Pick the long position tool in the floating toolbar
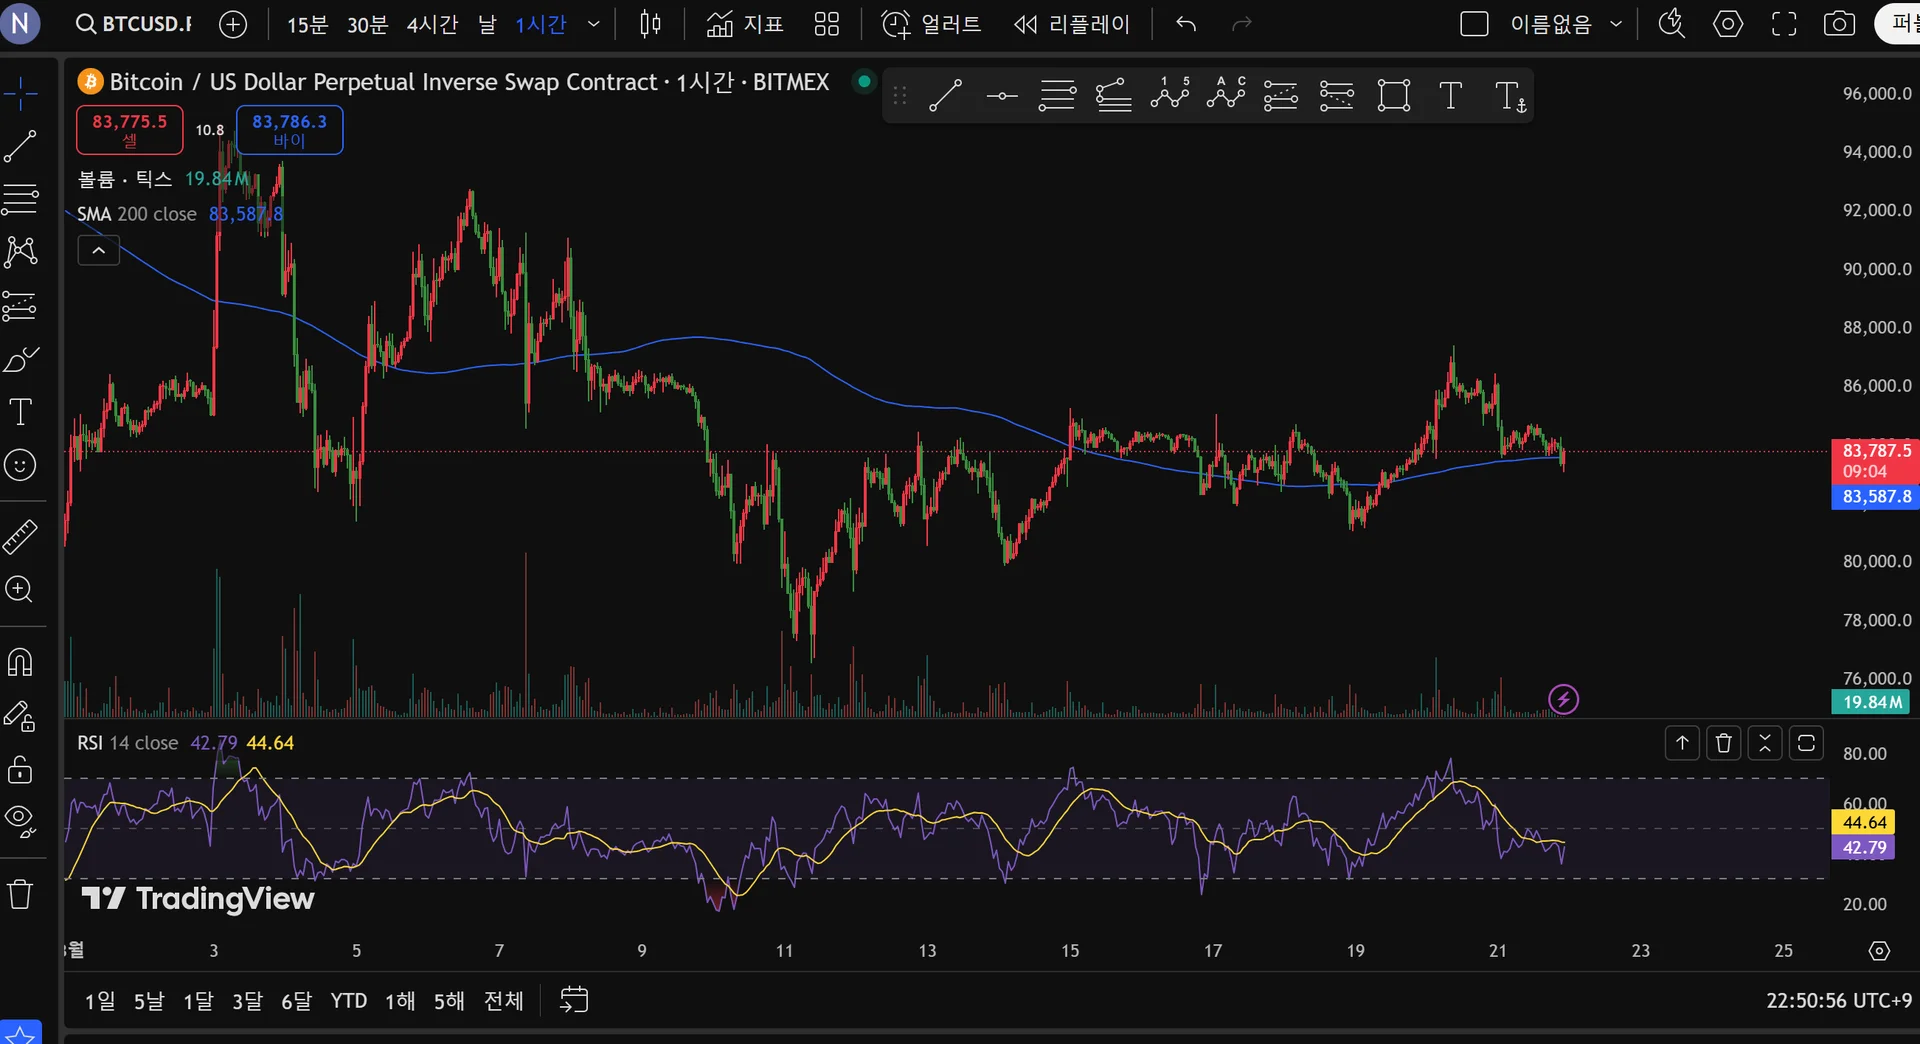 coord(1281,96)
